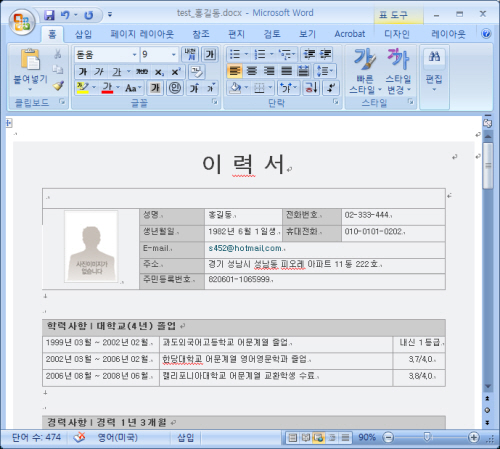Select the Format Painter brush icon
This screenshot has width=500, height=449.
pyautogui.click(x=59, y=86)
